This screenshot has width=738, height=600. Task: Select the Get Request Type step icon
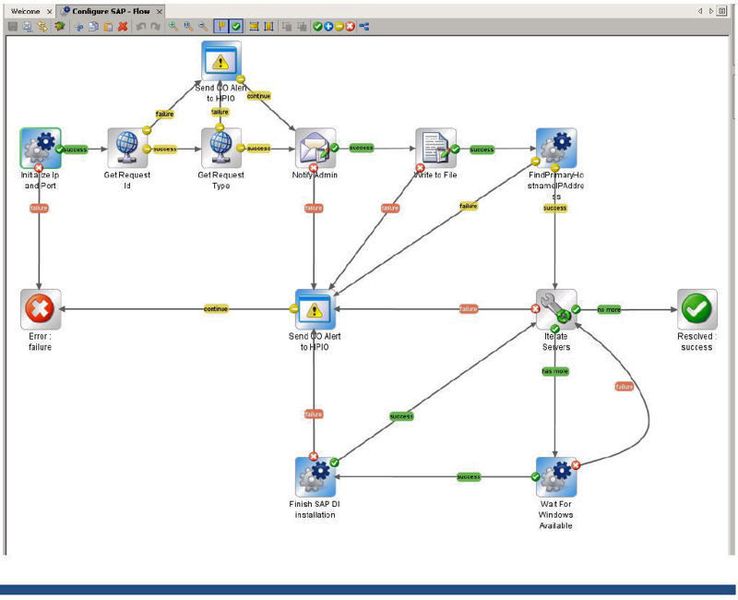[221, 148]
